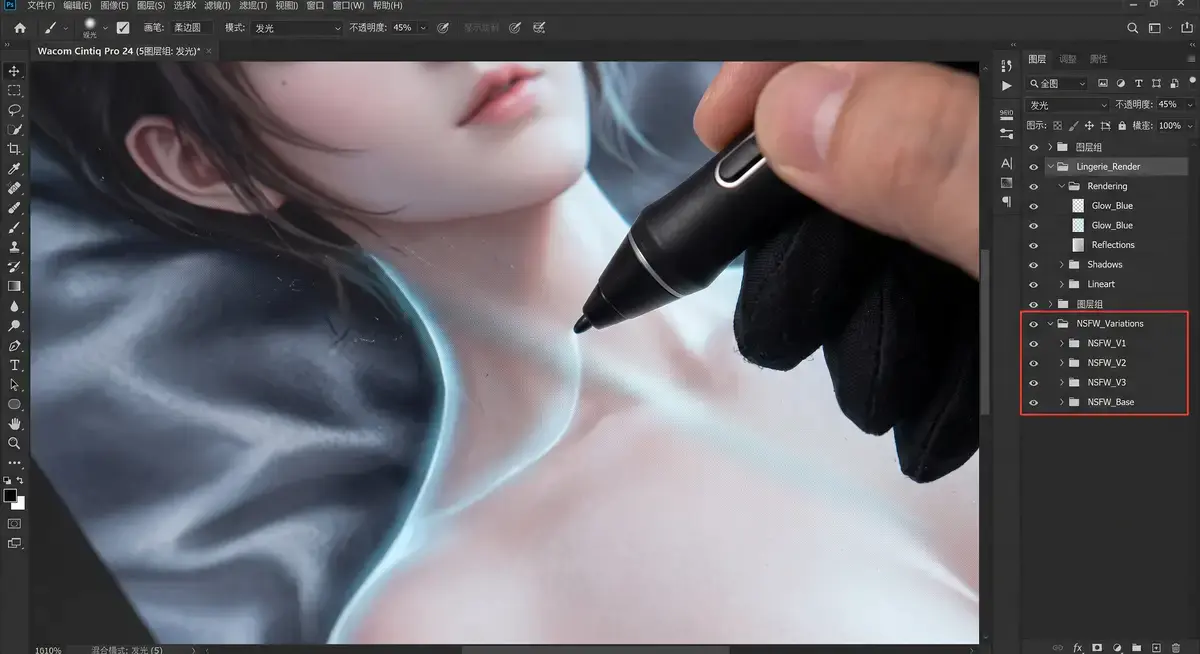1200x654 pixels.
Task: Hide the Lingerie_Render group
Action: 1034,167
